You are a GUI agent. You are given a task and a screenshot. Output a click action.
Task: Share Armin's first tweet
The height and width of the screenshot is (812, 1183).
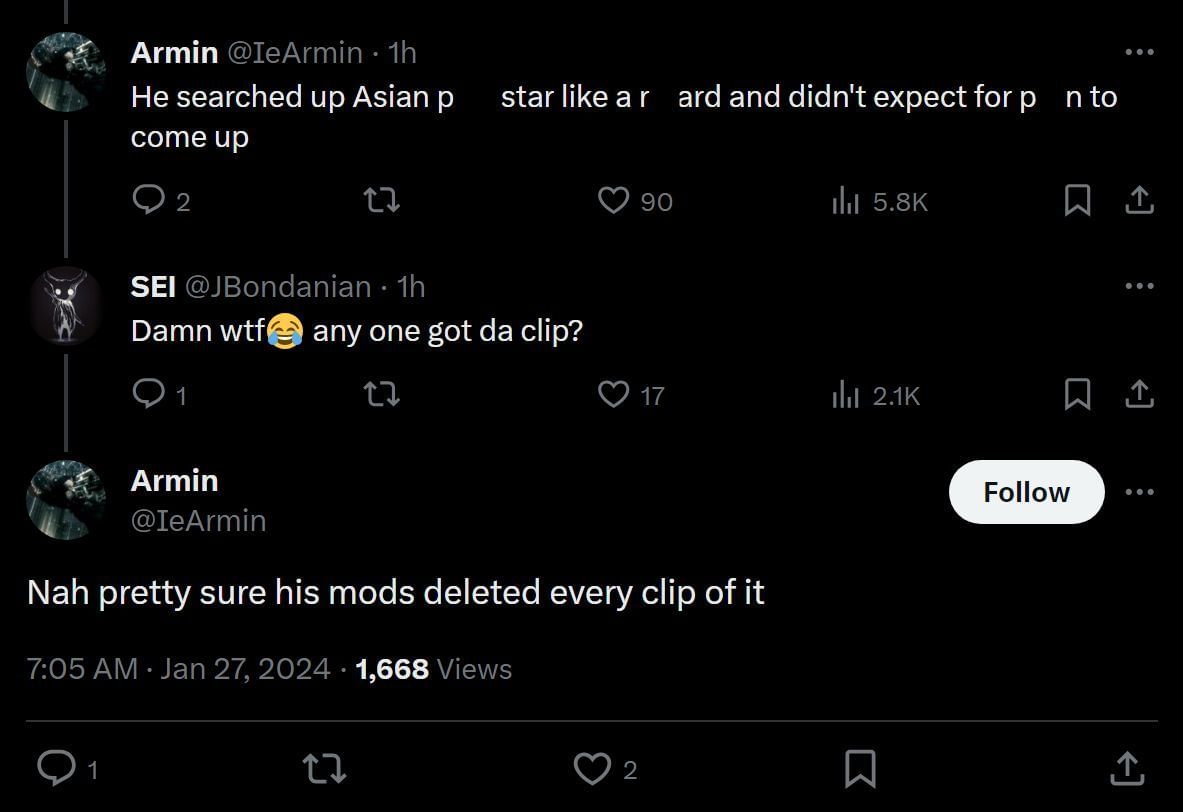tap(1139, 201)
